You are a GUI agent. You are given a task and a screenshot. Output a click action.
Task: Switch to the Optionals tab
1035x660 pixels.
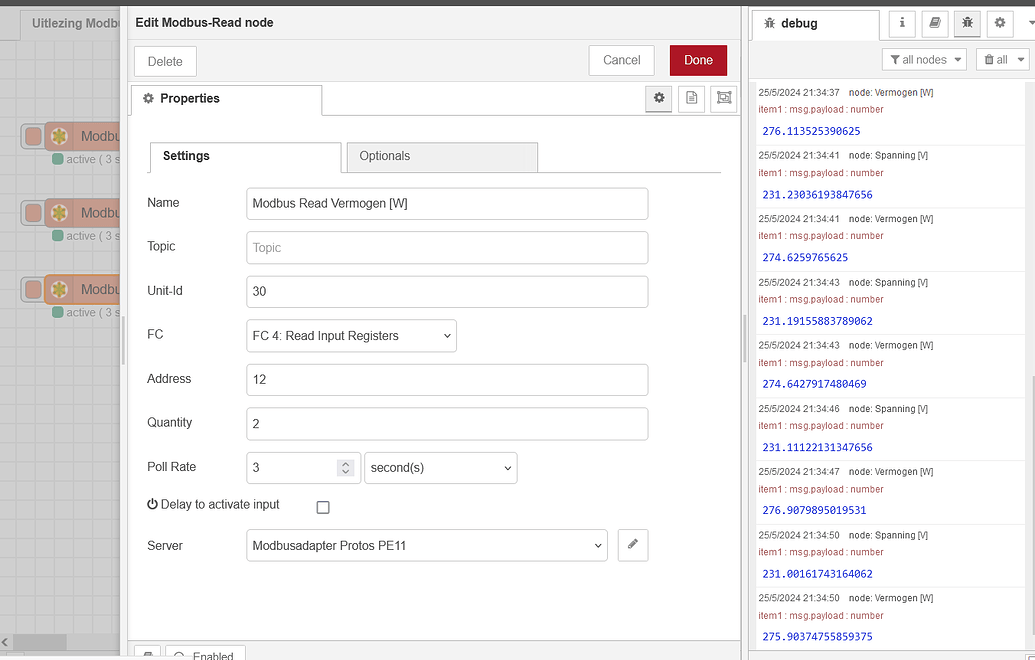(x=442, y=157)
